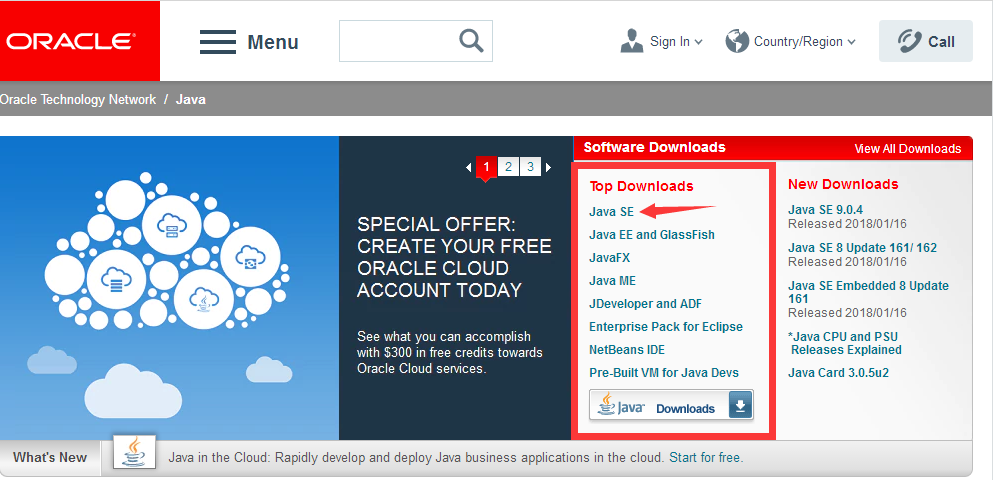Click the Call button
This screenshot has width=993, height=480.
925,41
